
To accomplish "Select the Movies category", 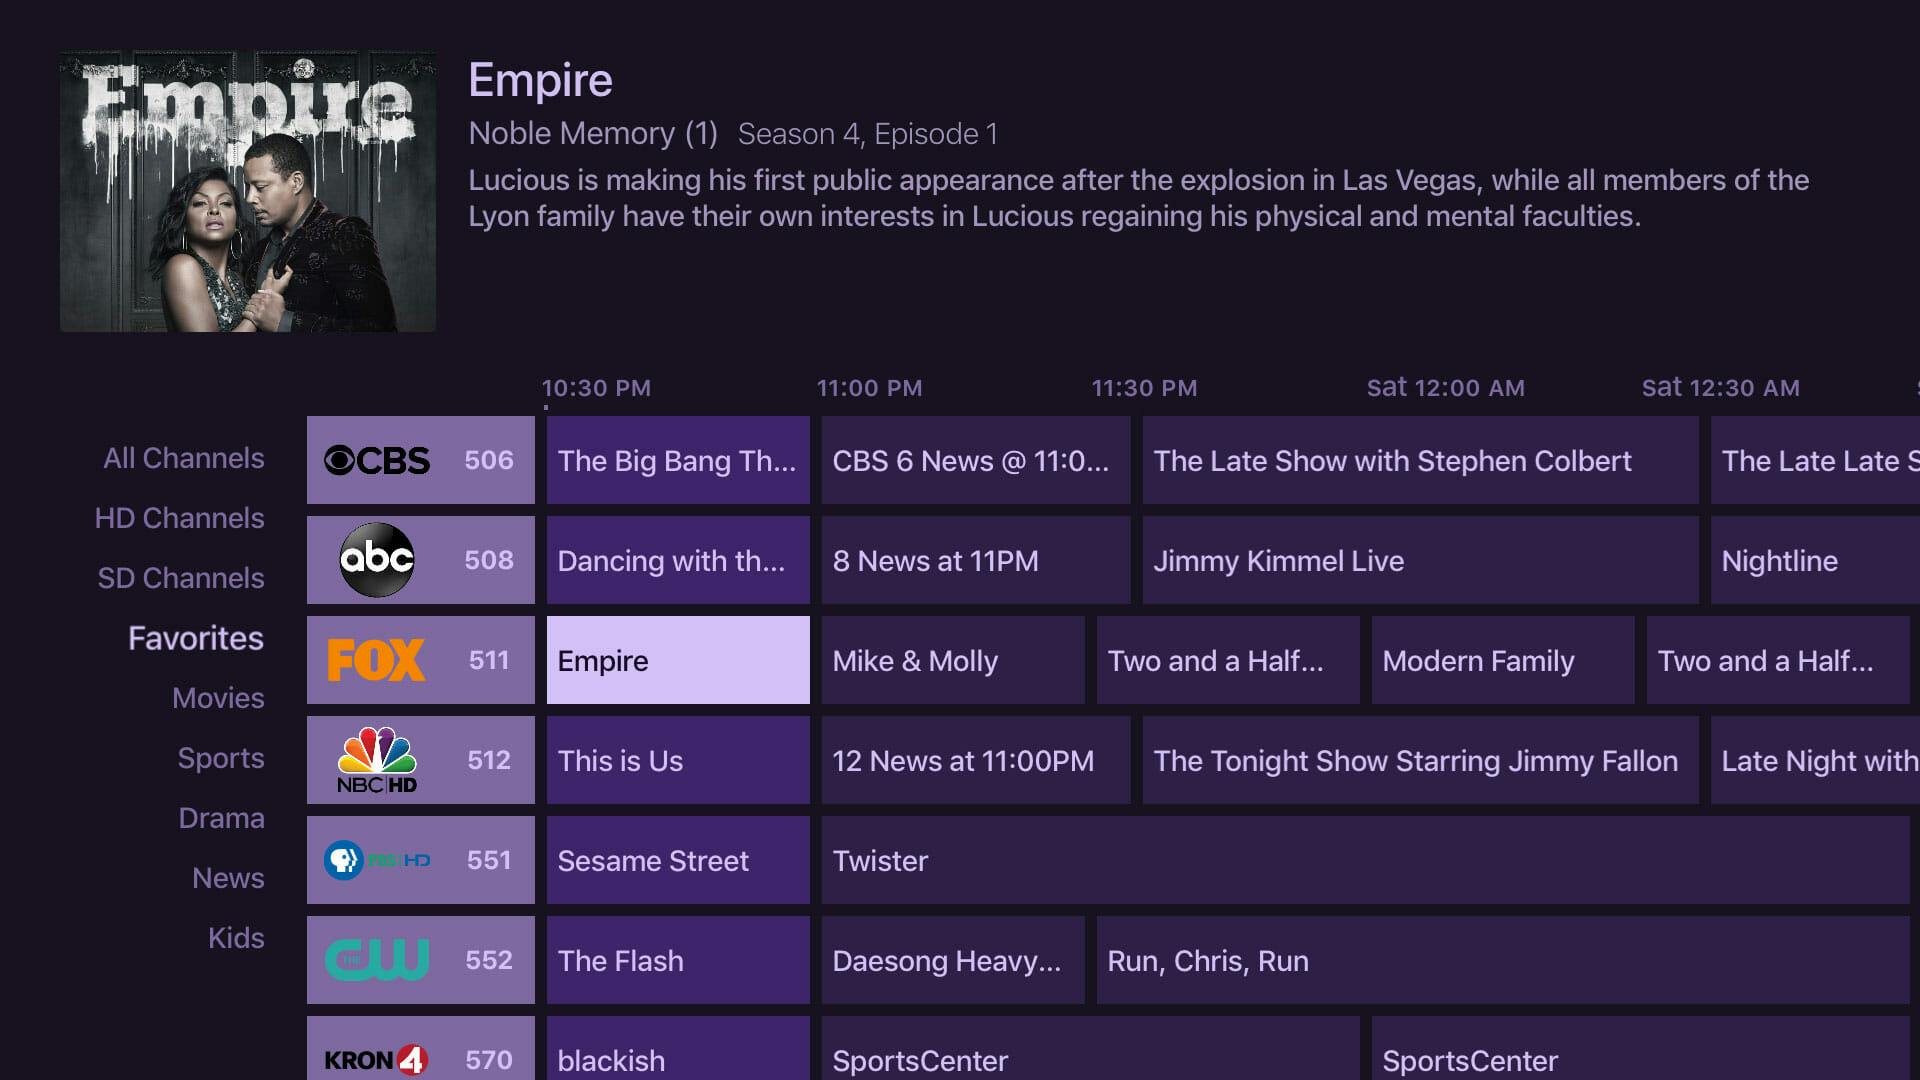I will point(216,699).
